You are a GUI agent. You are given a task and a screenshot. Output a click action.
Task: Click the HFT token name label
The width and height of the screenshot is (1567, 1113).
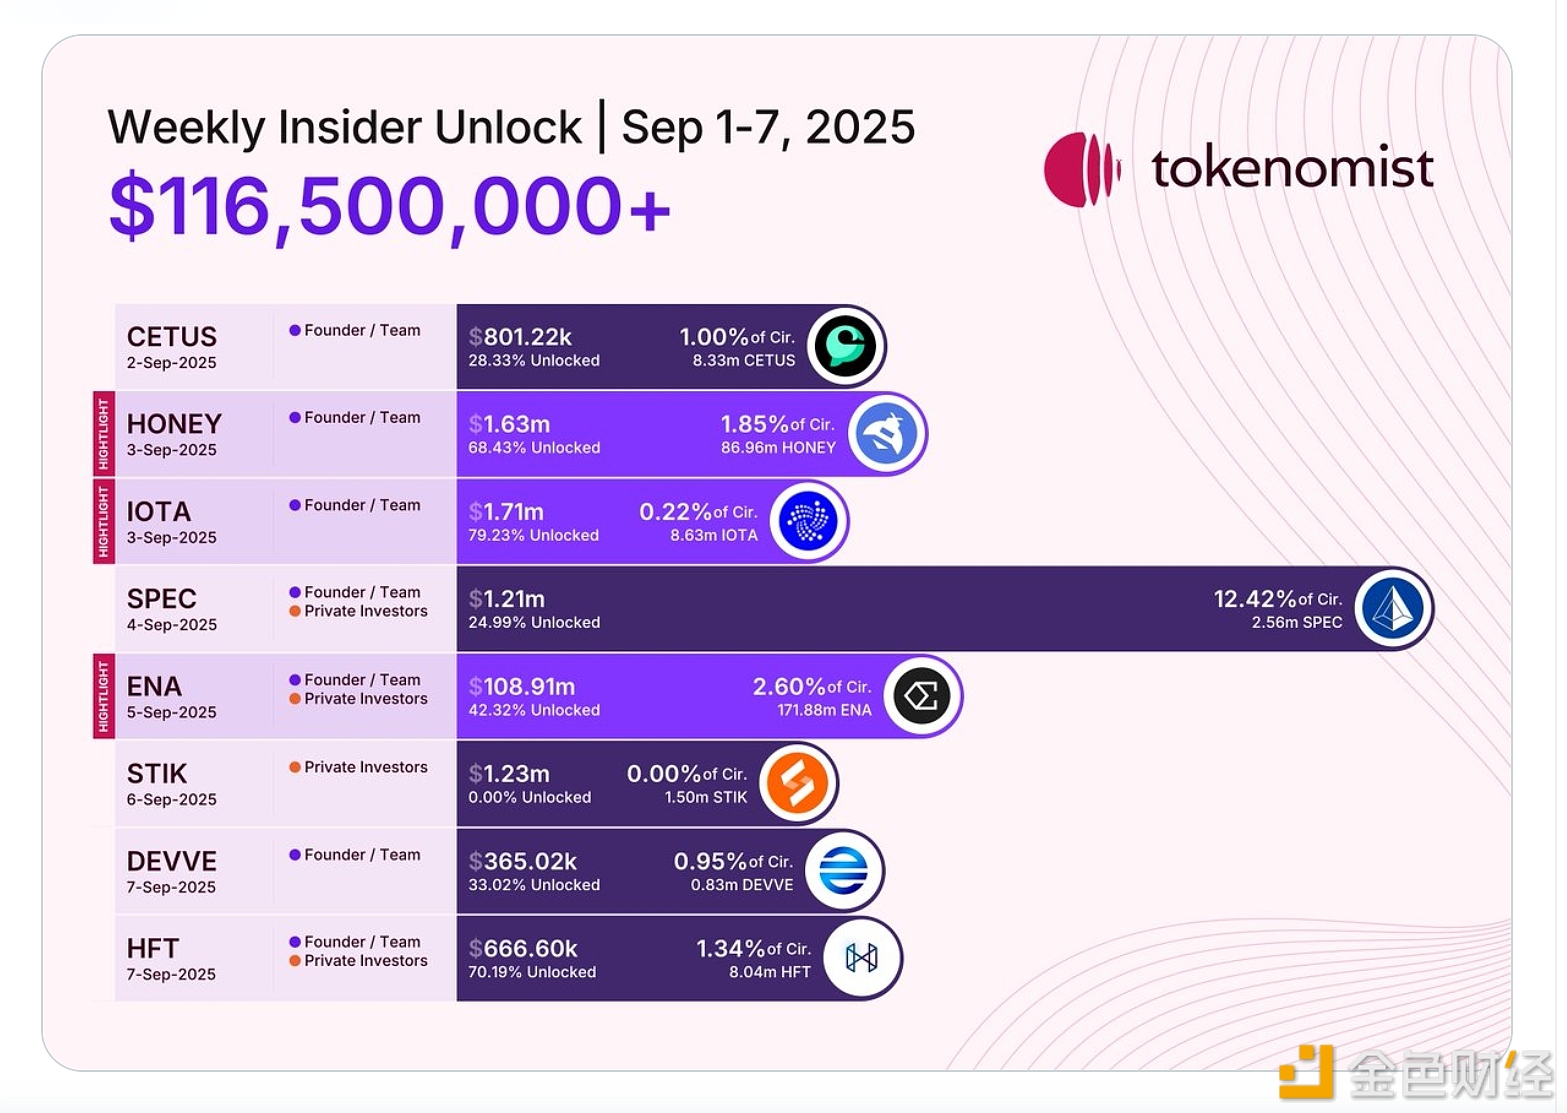(153, 948)
